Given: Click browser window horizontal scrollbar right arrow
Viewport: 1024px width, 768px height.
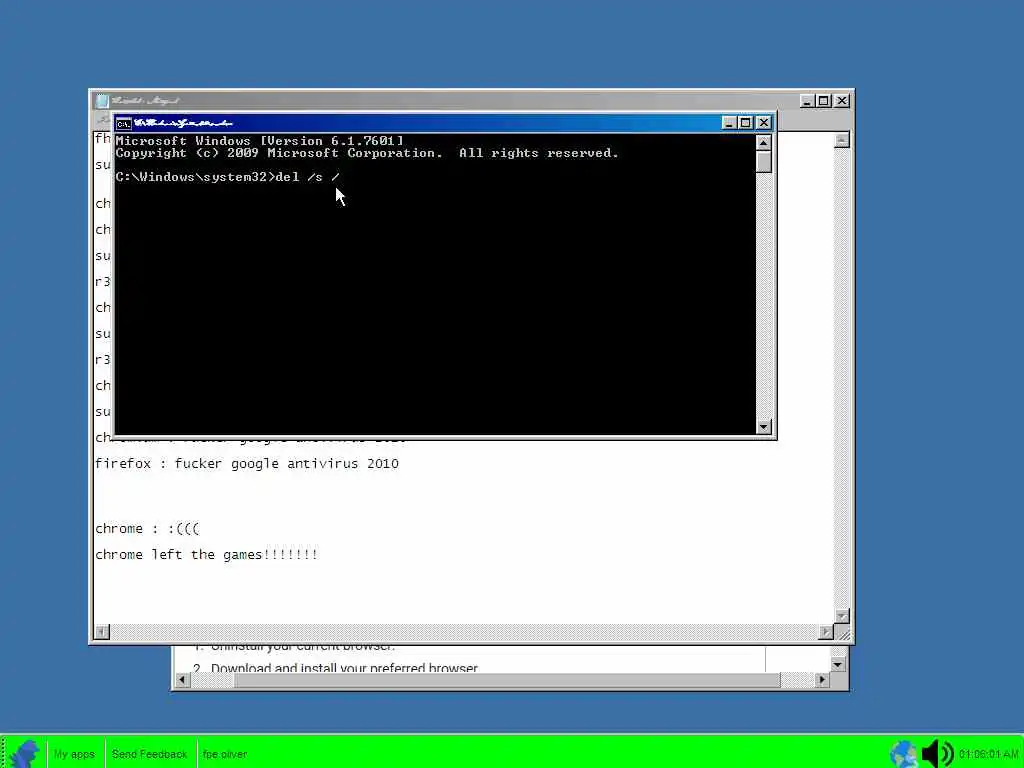Looking at the screenshot, I should coord(822,680).
